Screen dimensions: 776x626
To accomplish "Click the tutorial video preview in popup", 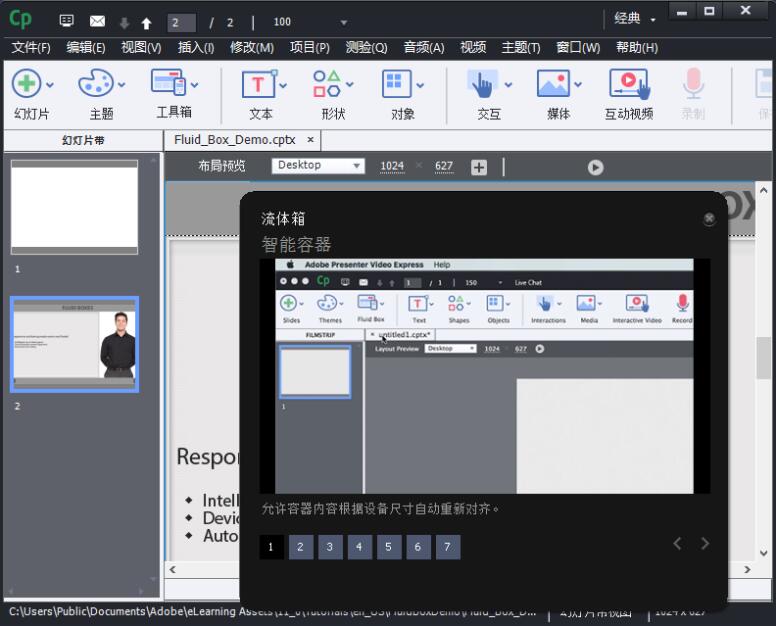I will tap(485, 376).
